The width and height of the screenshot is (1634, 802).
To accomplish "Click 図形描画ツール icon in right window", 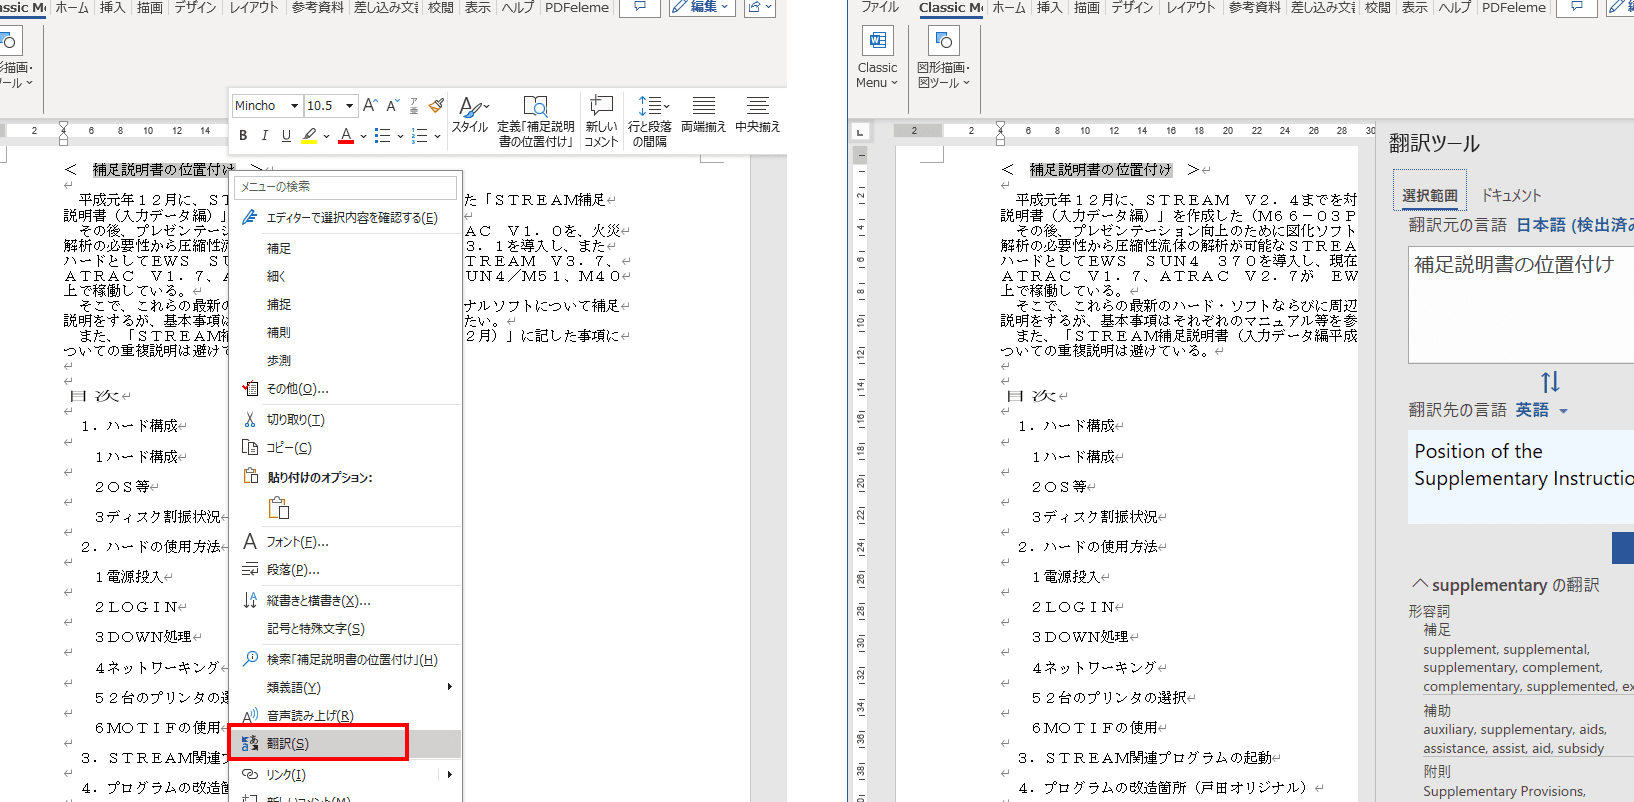I will [943, 41].
